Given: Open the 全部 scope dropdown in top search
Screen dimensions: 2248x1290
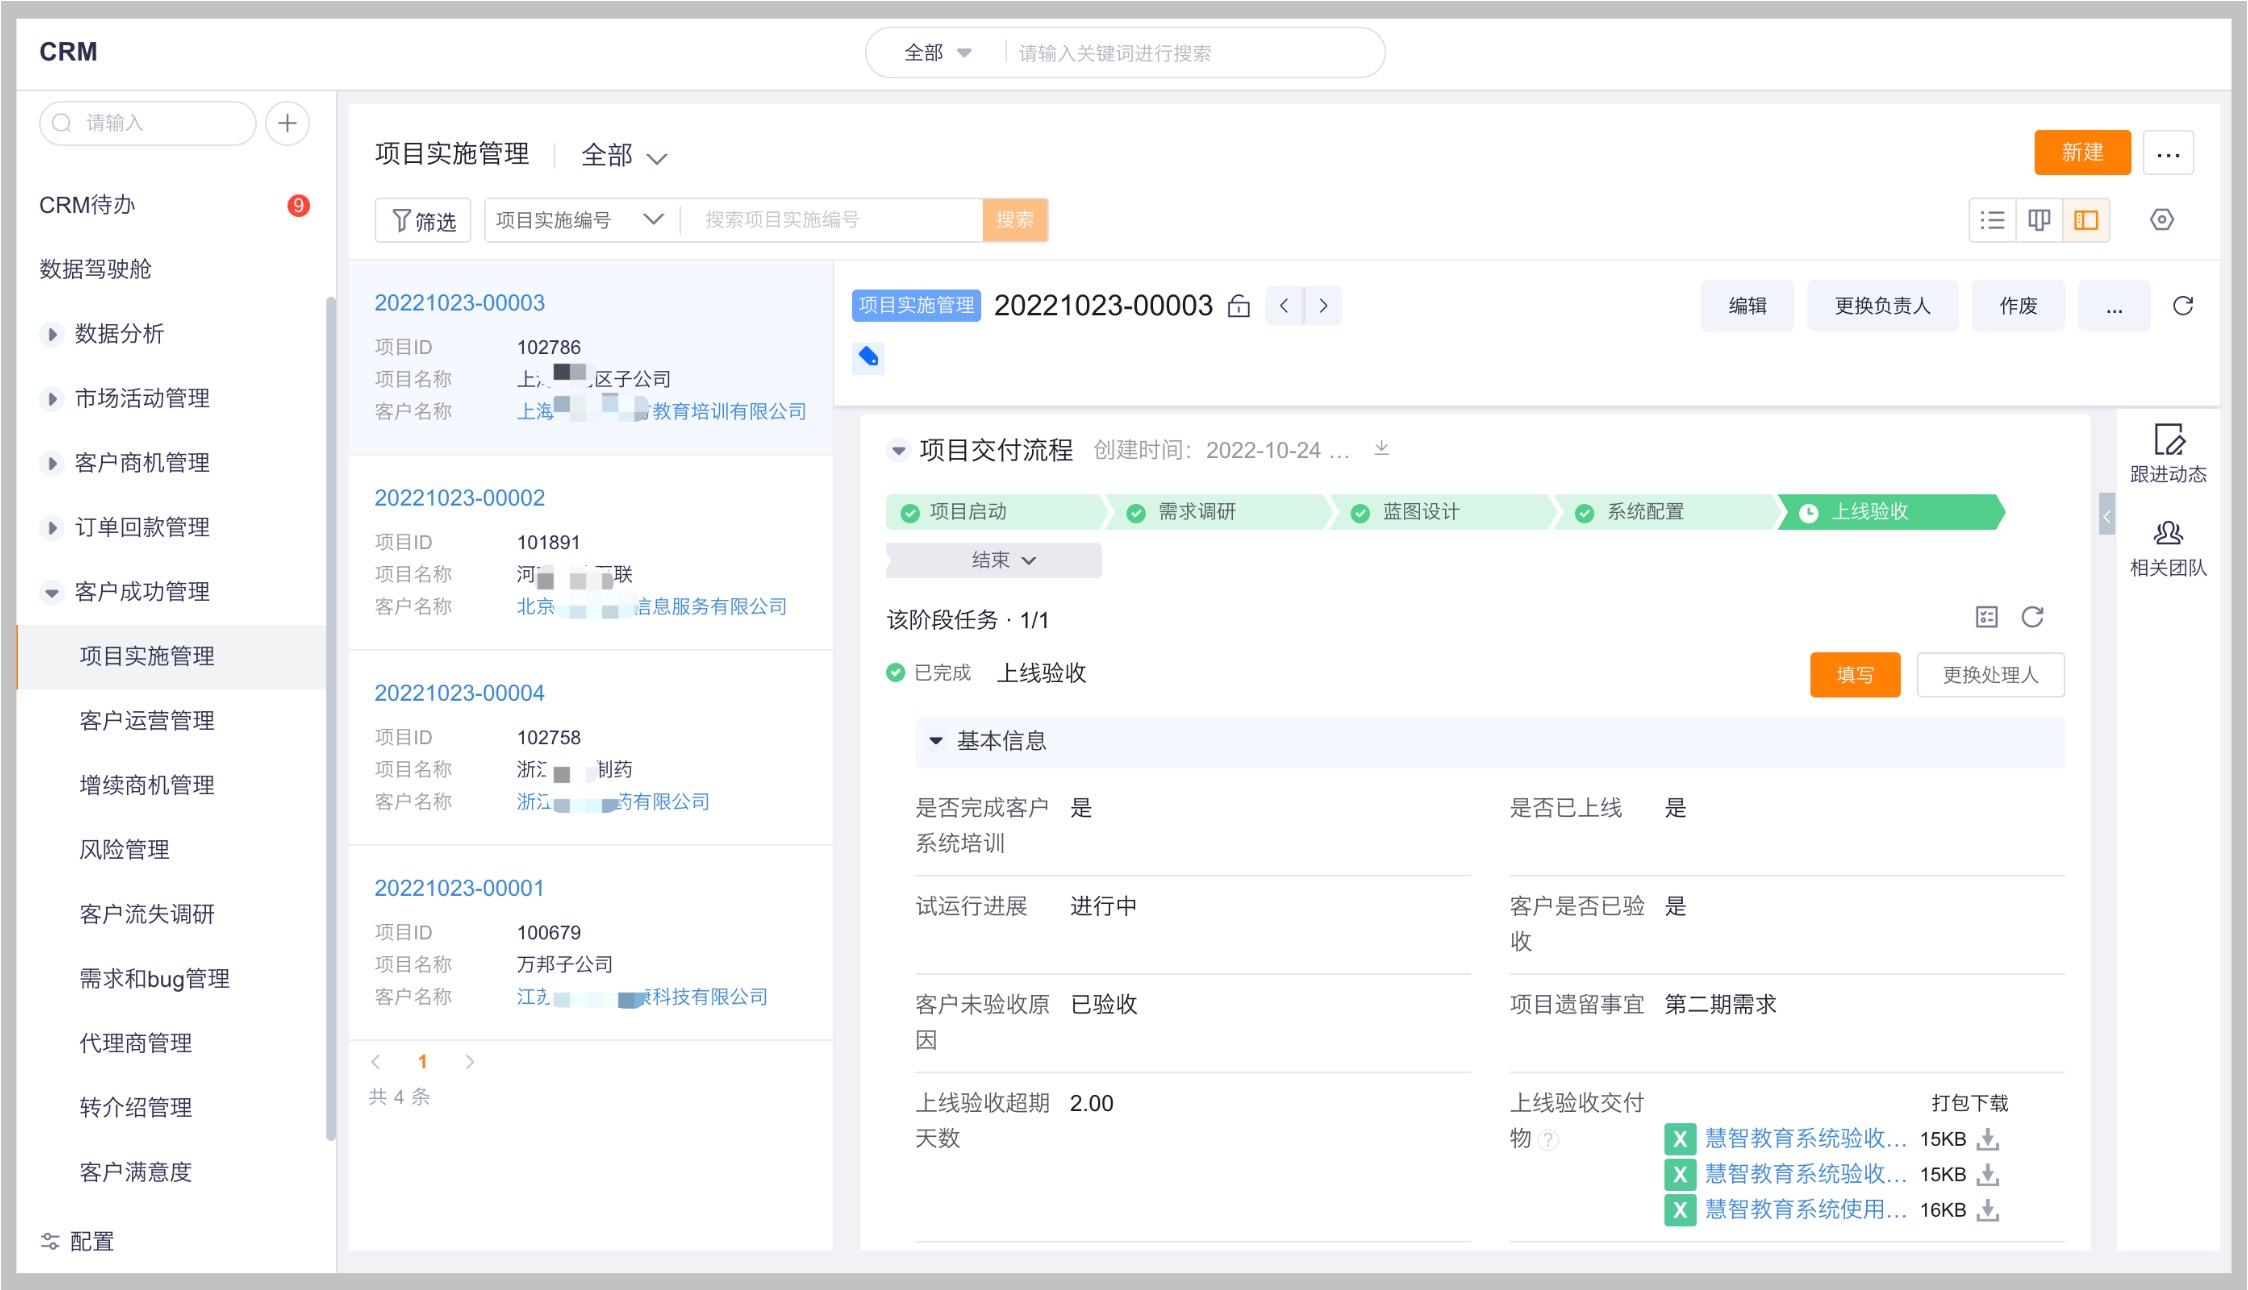Looking at the screenshot, I should [x=938, y=53].
